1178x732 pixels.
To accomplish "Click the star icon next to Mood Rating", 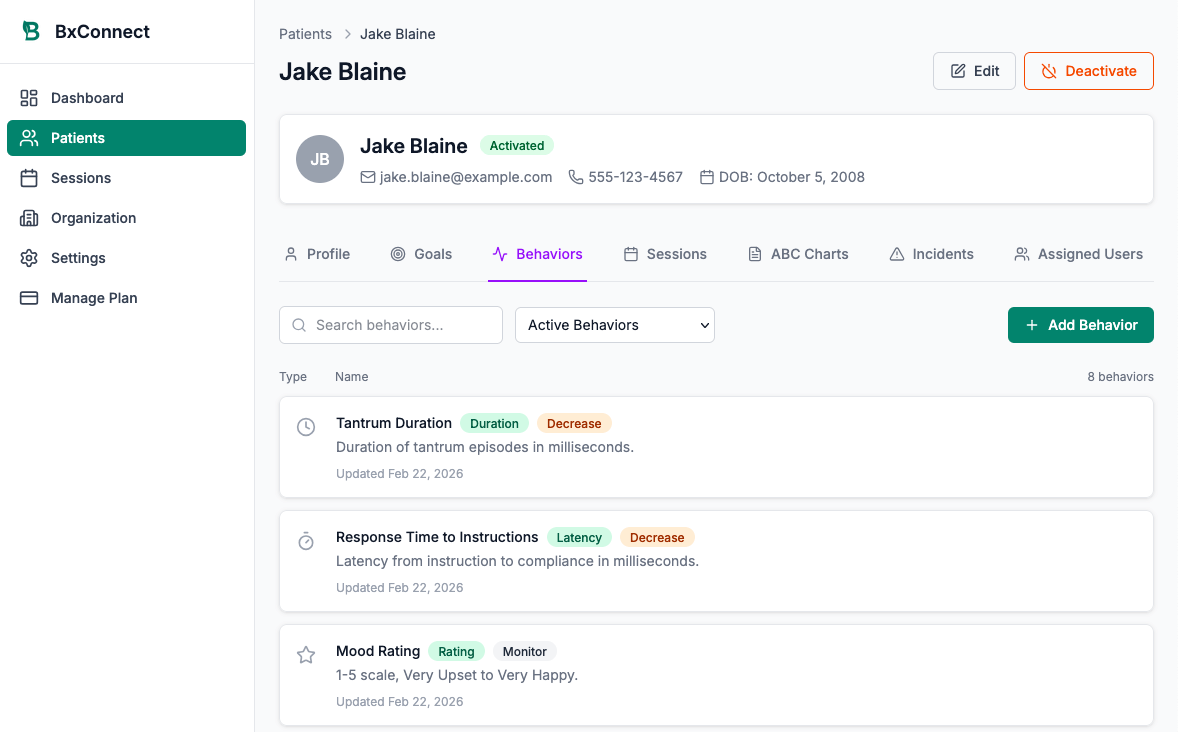I will 306,655.
